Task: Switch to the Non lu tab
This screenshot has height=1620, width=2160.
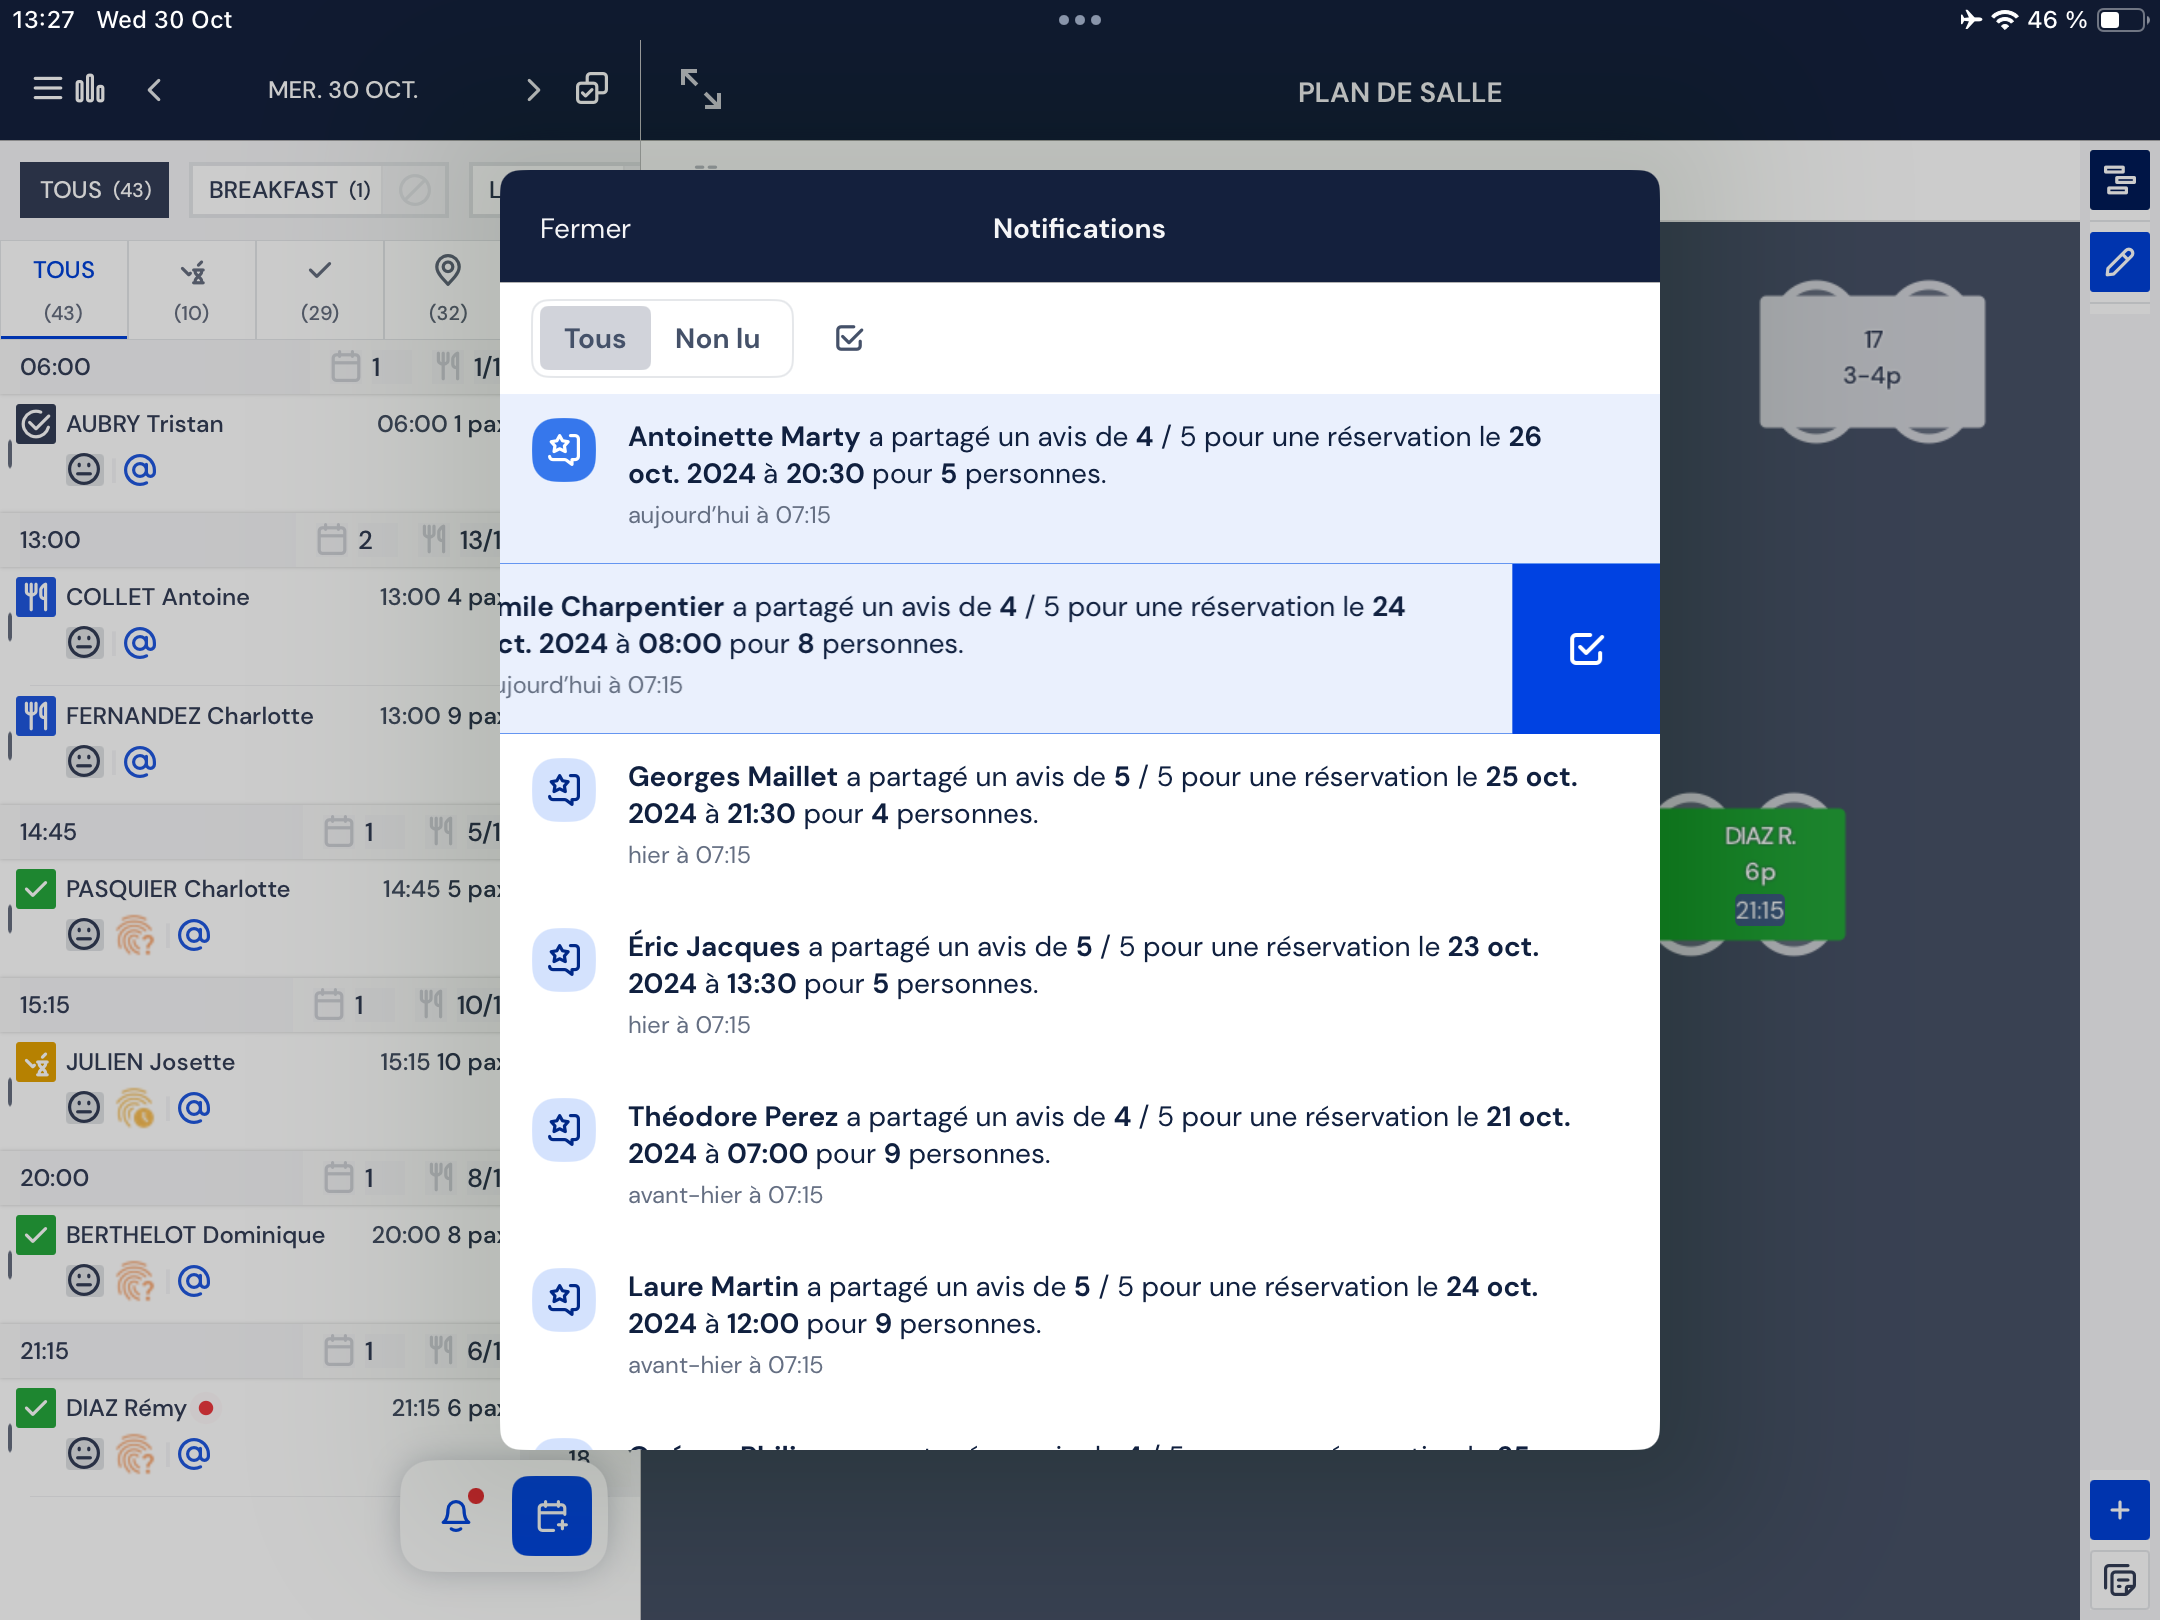Action: (717, 339)
